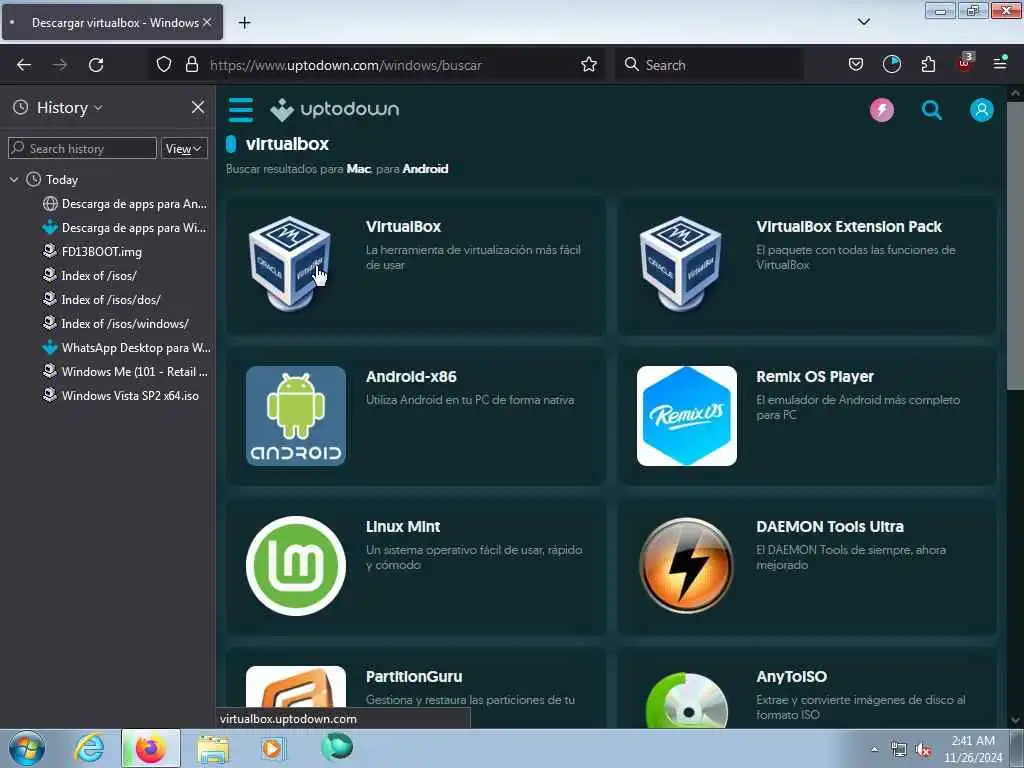Viewport: 1024px width, 768px height.
Task: Click the uBlock extension icon with badge
Action: (965, 63)
